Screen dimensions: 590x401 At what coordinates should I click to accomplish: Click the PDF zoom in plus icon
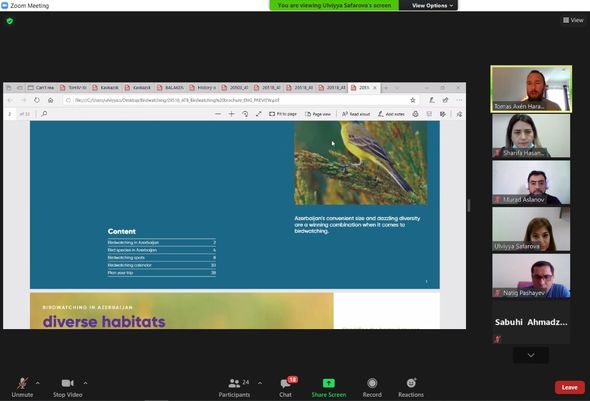click(231, 114)
